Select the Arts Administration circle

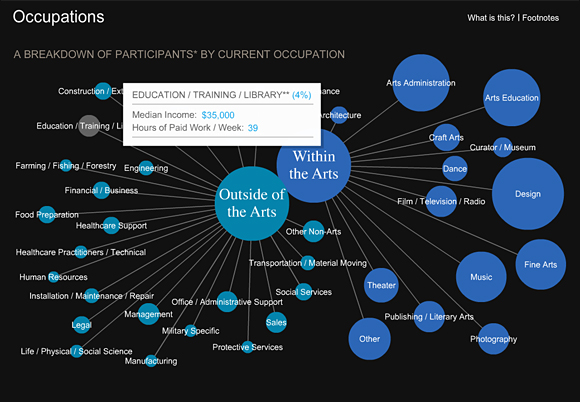point(421,83)
